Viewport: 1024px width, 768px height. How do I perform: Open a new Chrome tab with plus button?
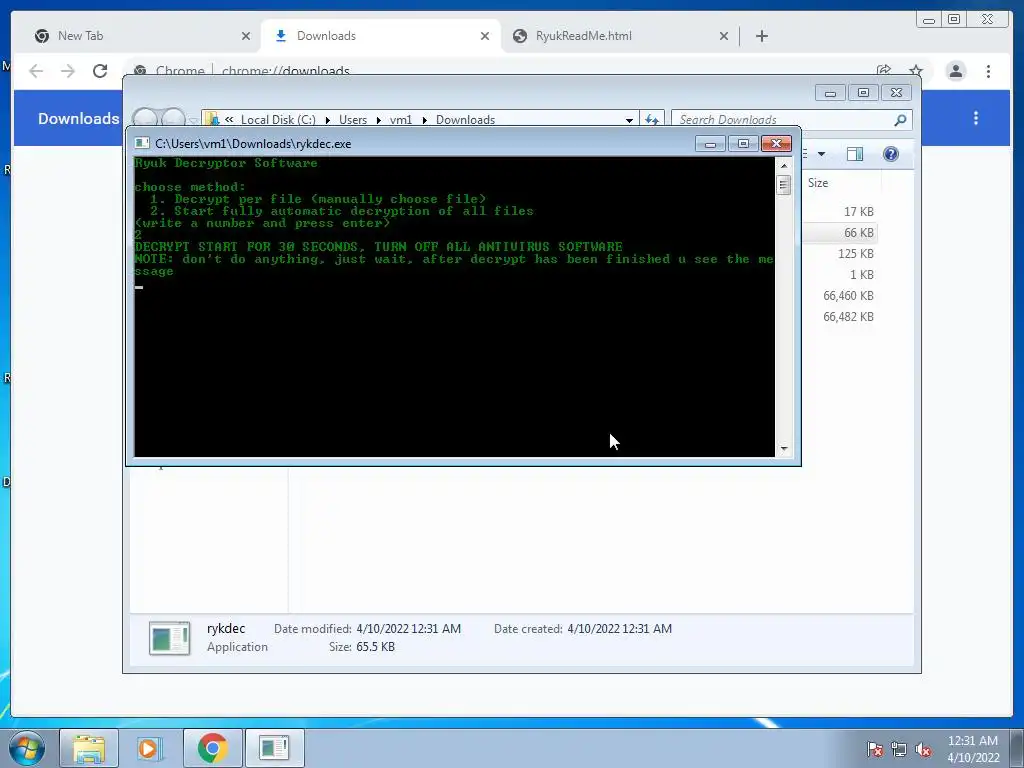click(x=761, y=36)
